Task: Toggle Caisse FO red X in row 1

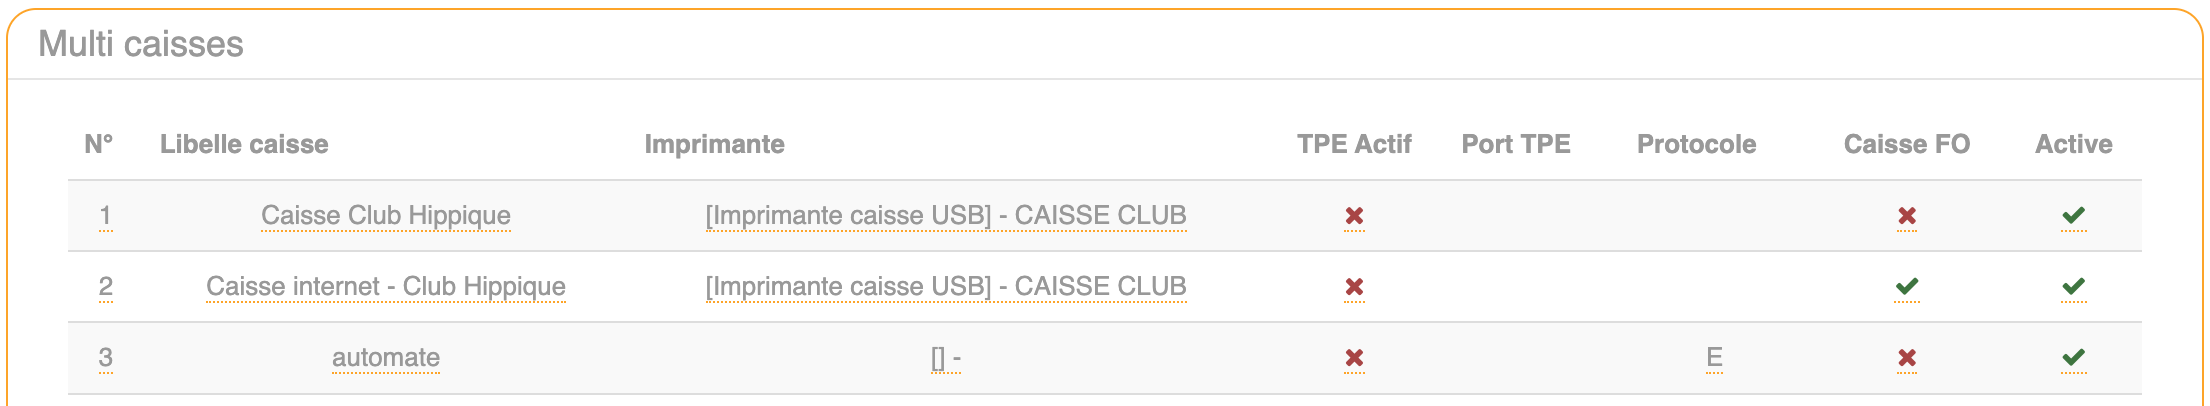Action: click(x=1906, y=216)
